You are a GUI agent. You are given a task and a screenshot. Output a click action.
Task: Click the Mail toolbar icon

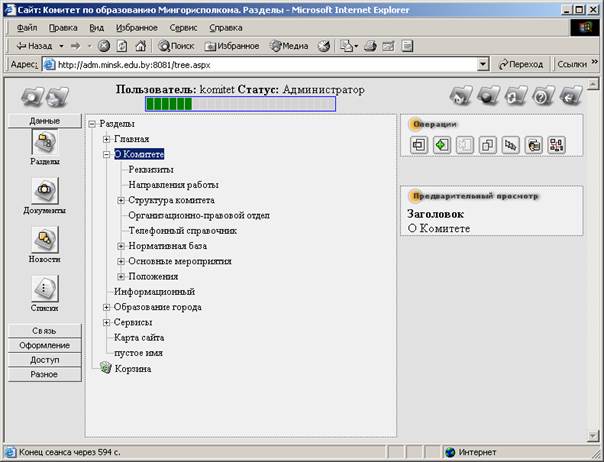point(348,46)
